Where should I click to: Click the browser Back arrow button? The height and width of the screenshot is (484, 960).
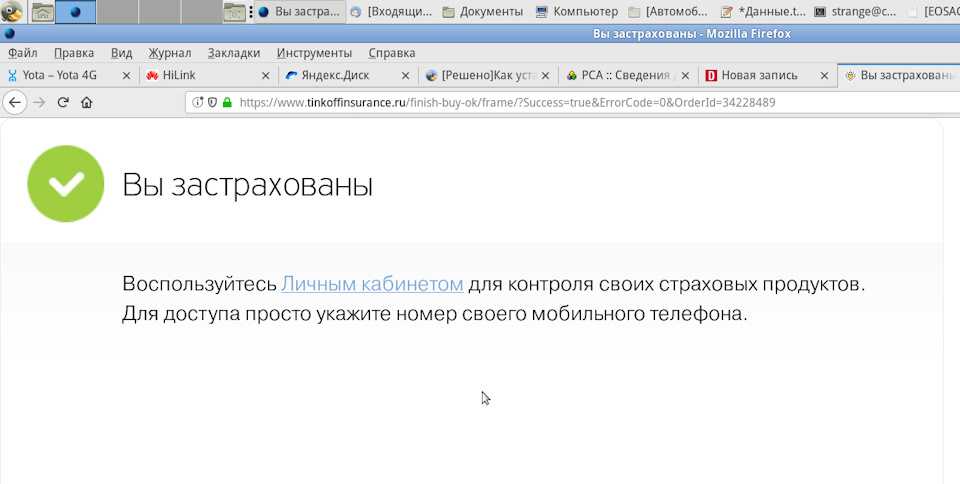pos(15,102)
